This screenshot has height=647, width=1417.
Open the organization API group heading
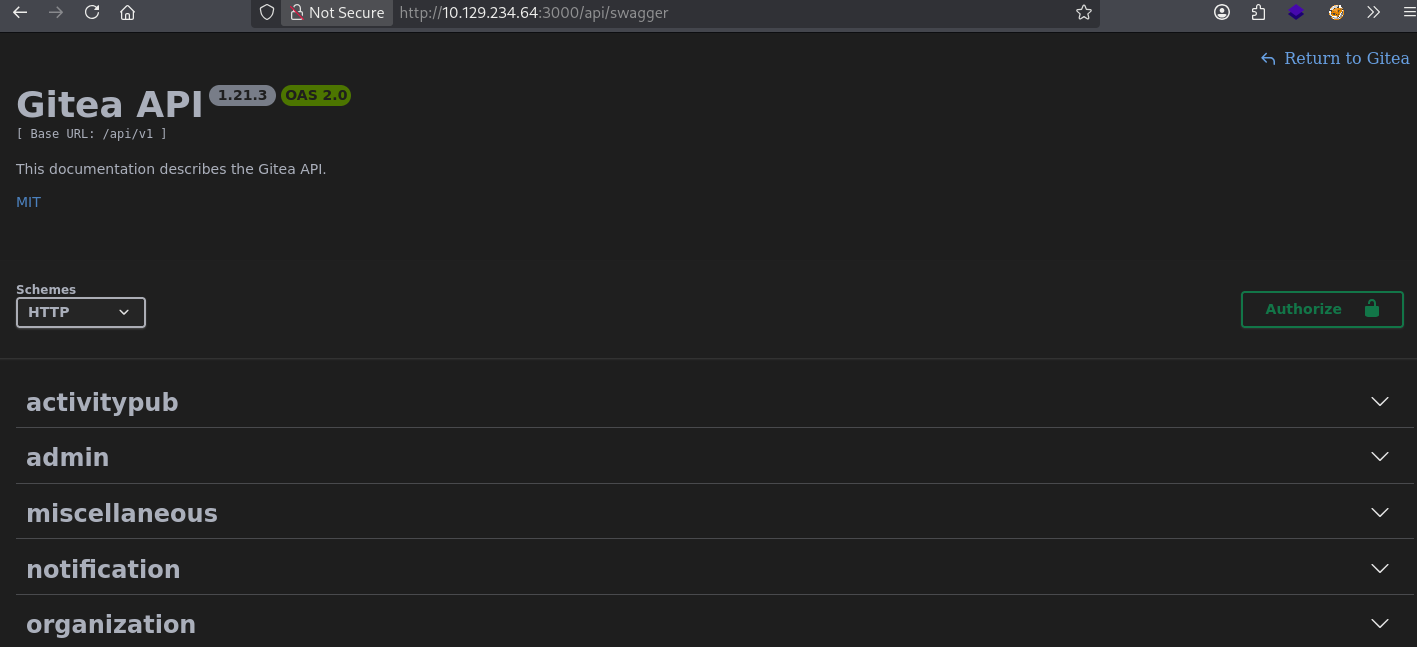[x=111, y=624]
